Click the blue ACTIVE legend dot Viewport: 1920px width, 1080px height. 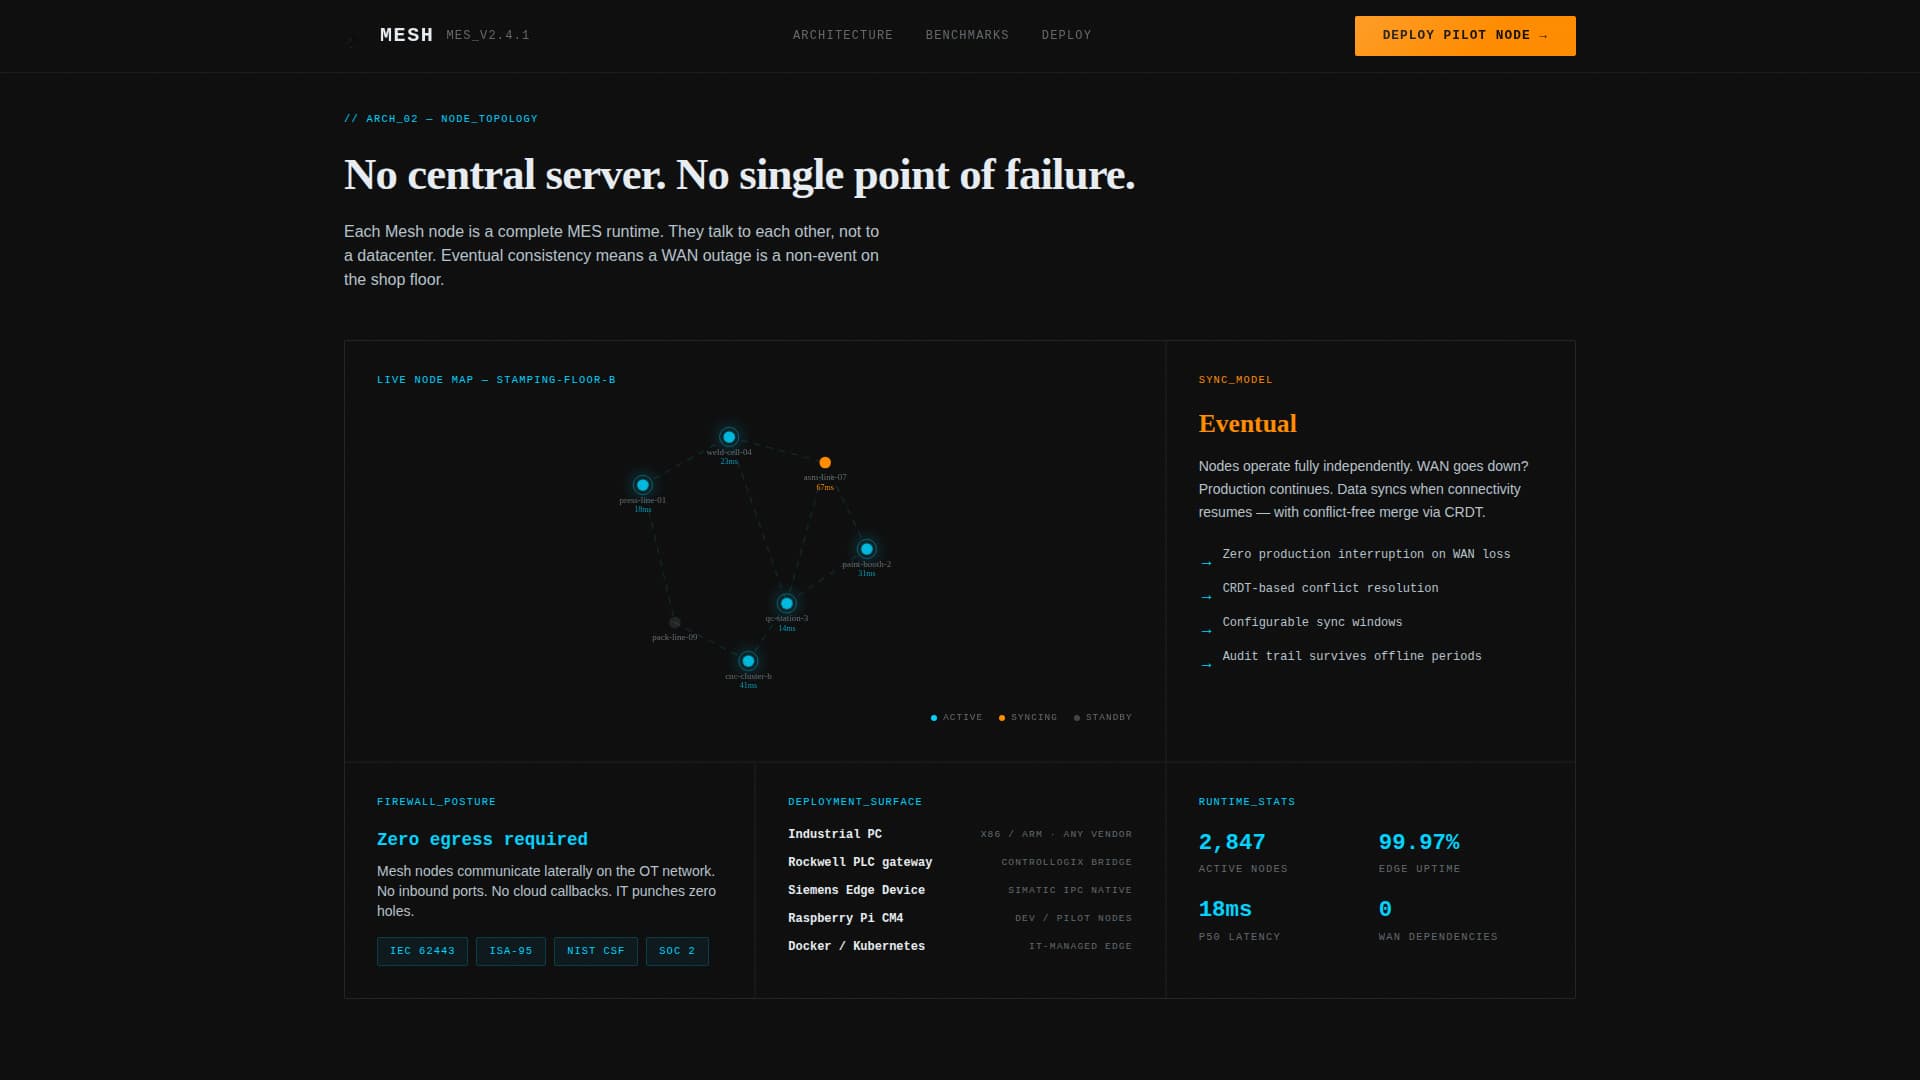click(934, 718)
